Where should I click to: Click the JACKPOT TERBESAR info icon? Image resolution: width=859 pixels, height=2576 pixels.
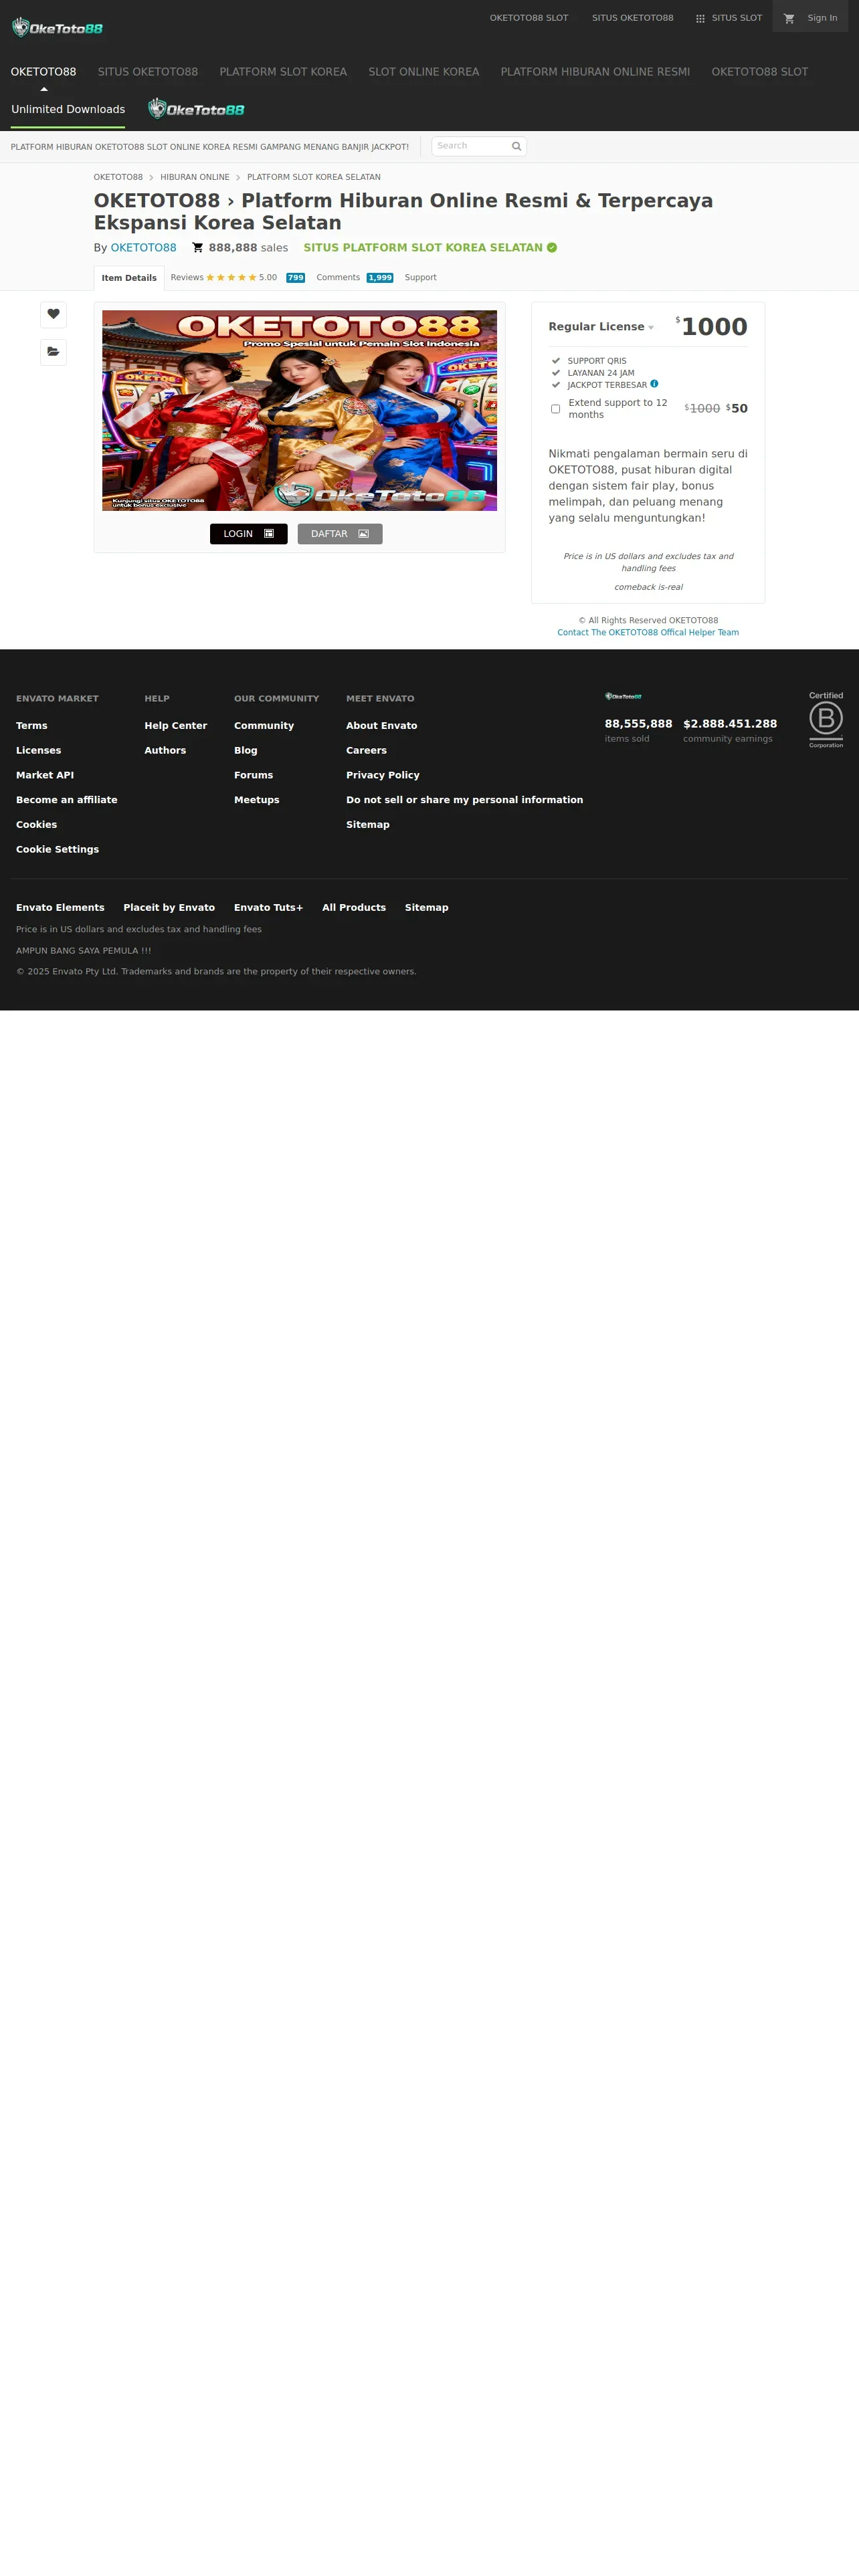coord(654,384)
